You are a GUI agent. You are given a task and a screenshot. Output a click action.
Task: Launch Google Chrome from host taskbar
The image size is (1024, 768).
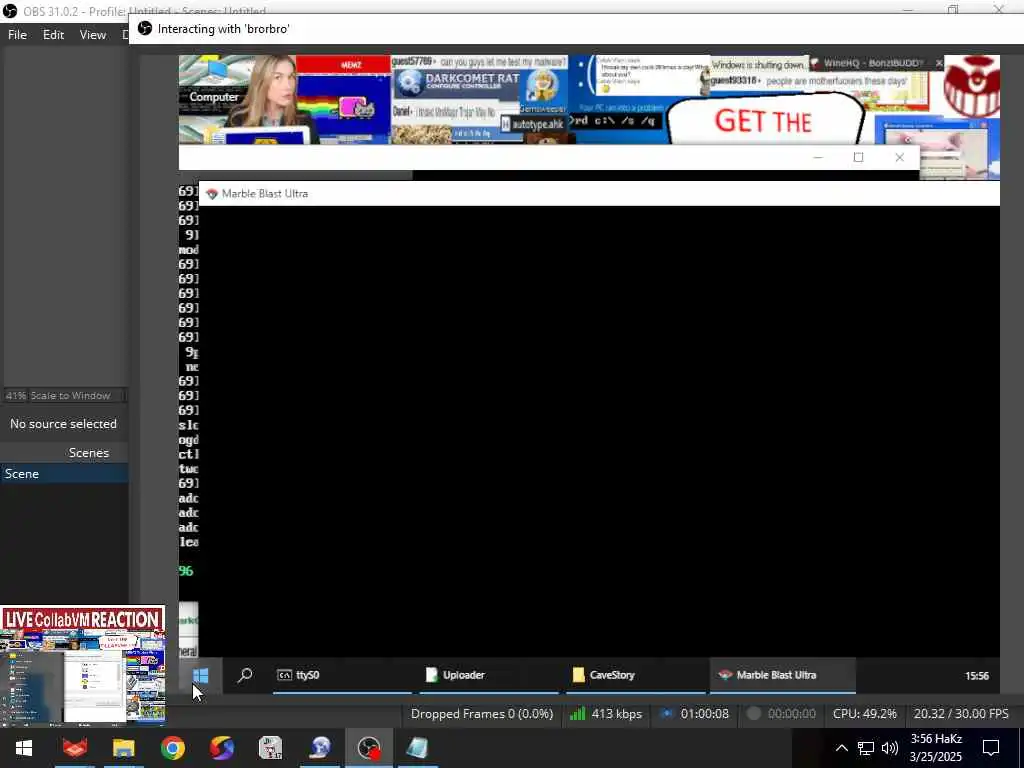173,748
